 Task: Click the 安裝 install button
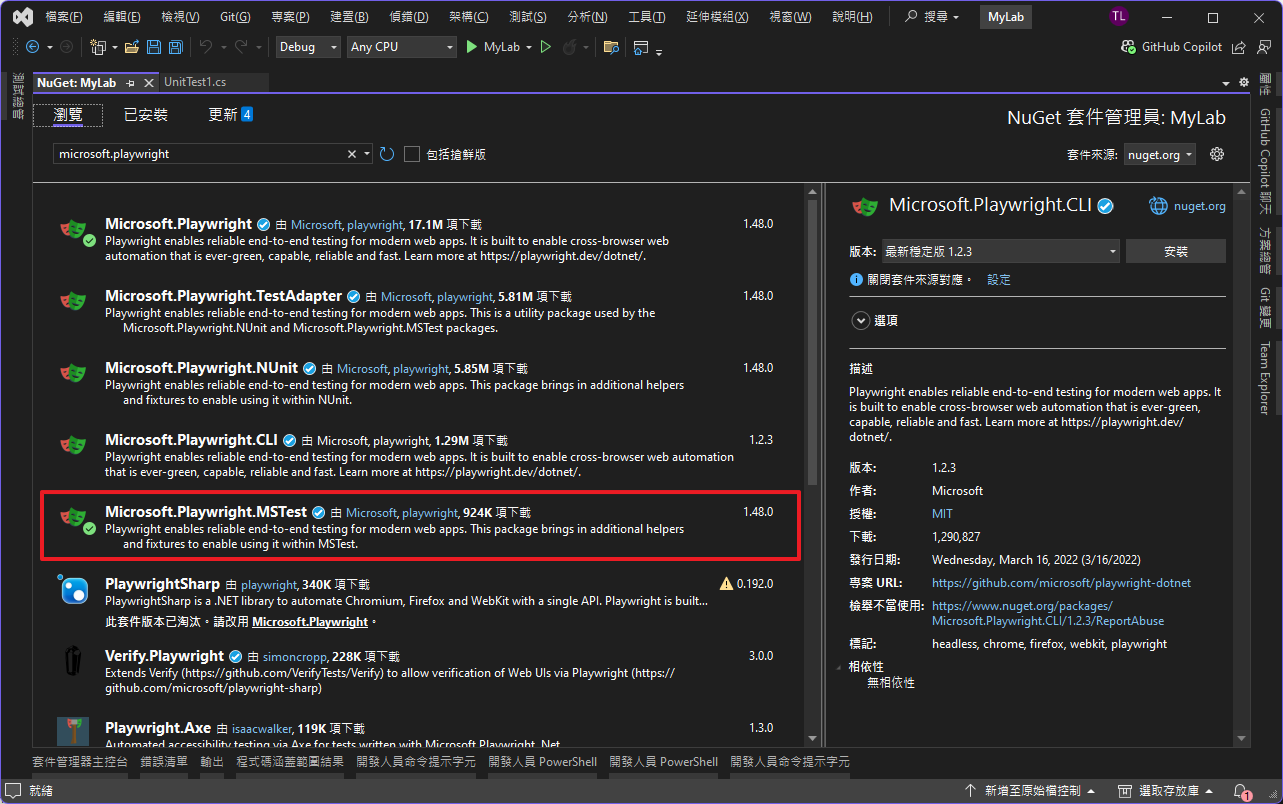(x=1175, y=252)
